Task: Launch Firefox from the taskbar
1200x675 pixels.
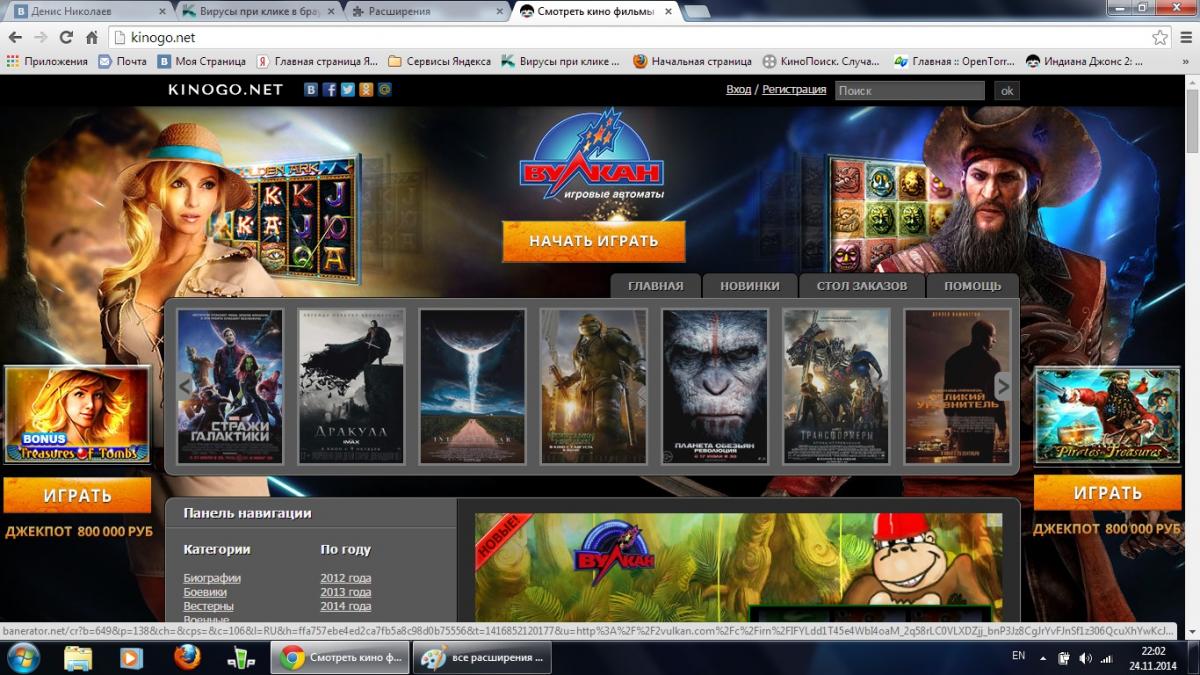Action: coord(186,657)
